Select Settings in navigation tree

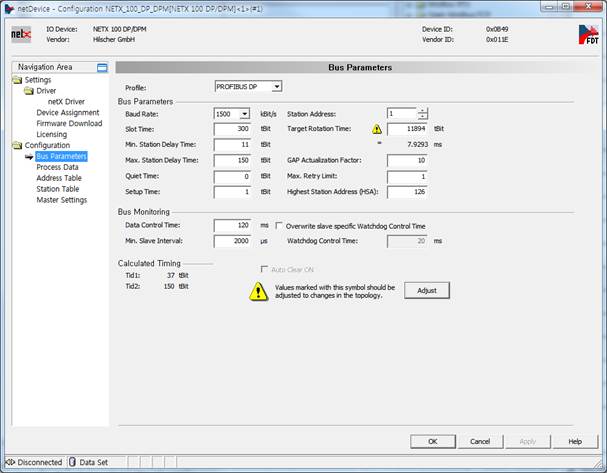[x=38, y=80]
